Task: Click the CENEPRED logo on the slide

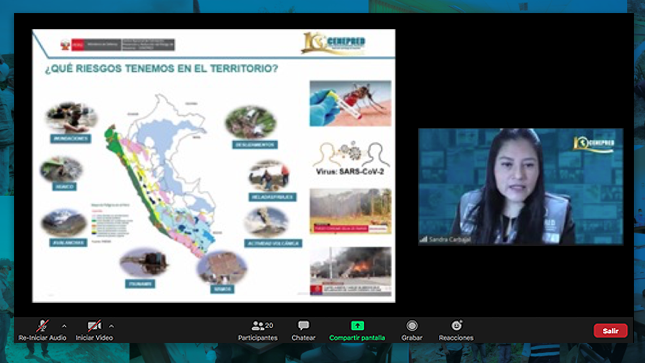Action: pyautogui.click(x=334, y=43)
